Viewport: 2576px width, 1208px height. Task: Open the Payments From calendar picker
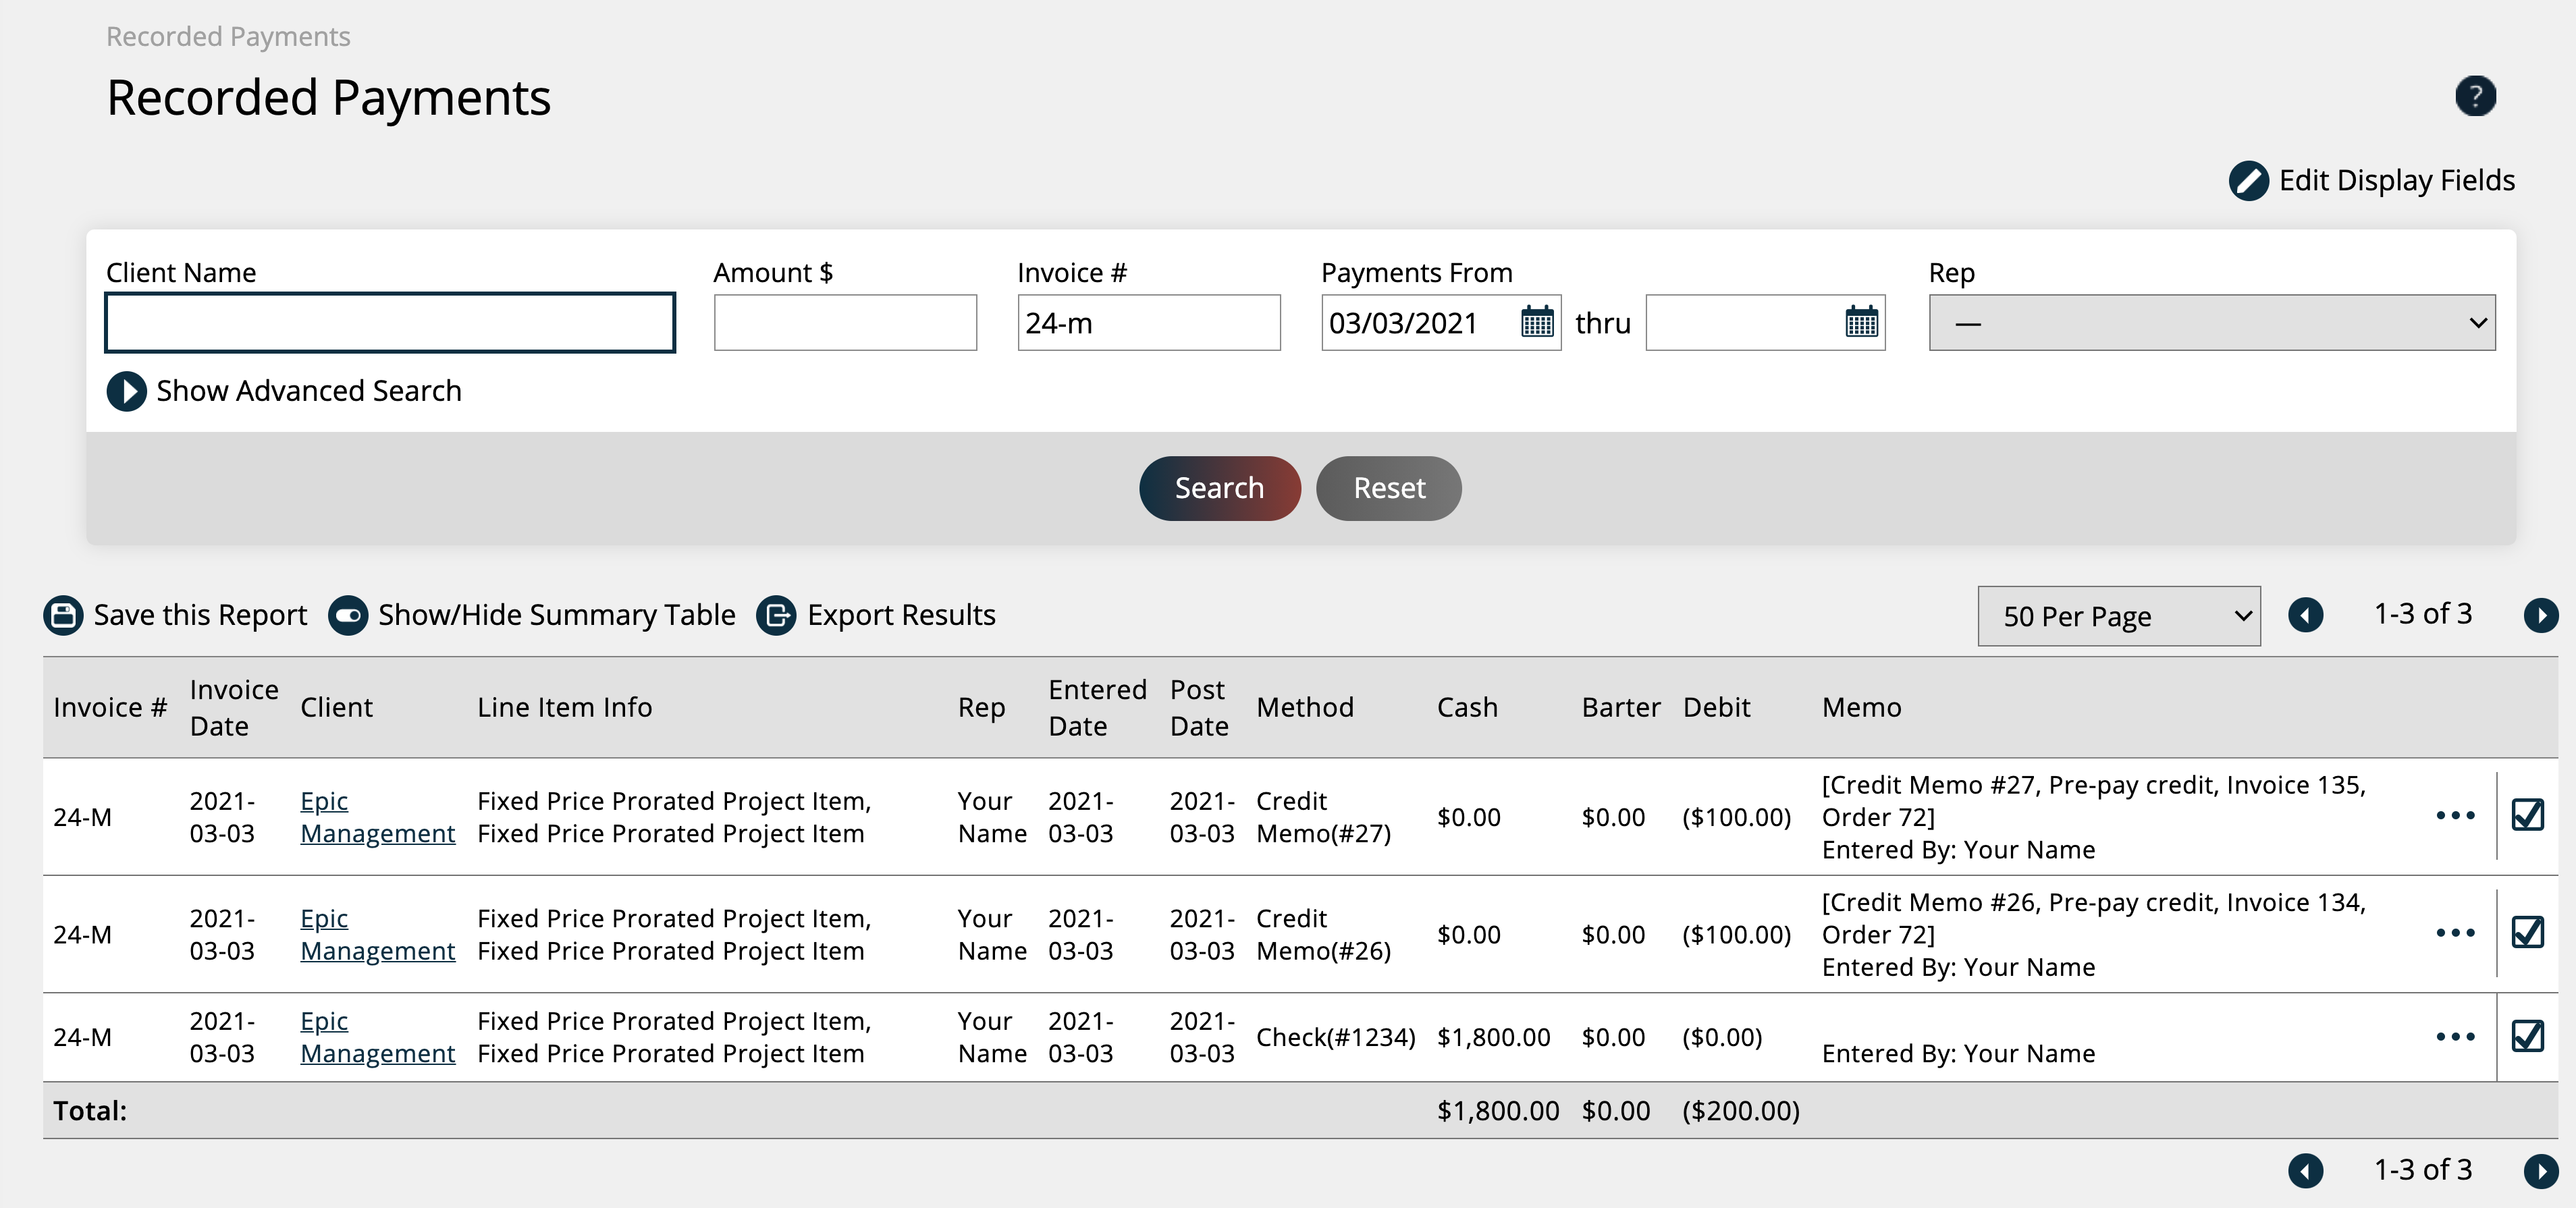(x=1537, y=322)
